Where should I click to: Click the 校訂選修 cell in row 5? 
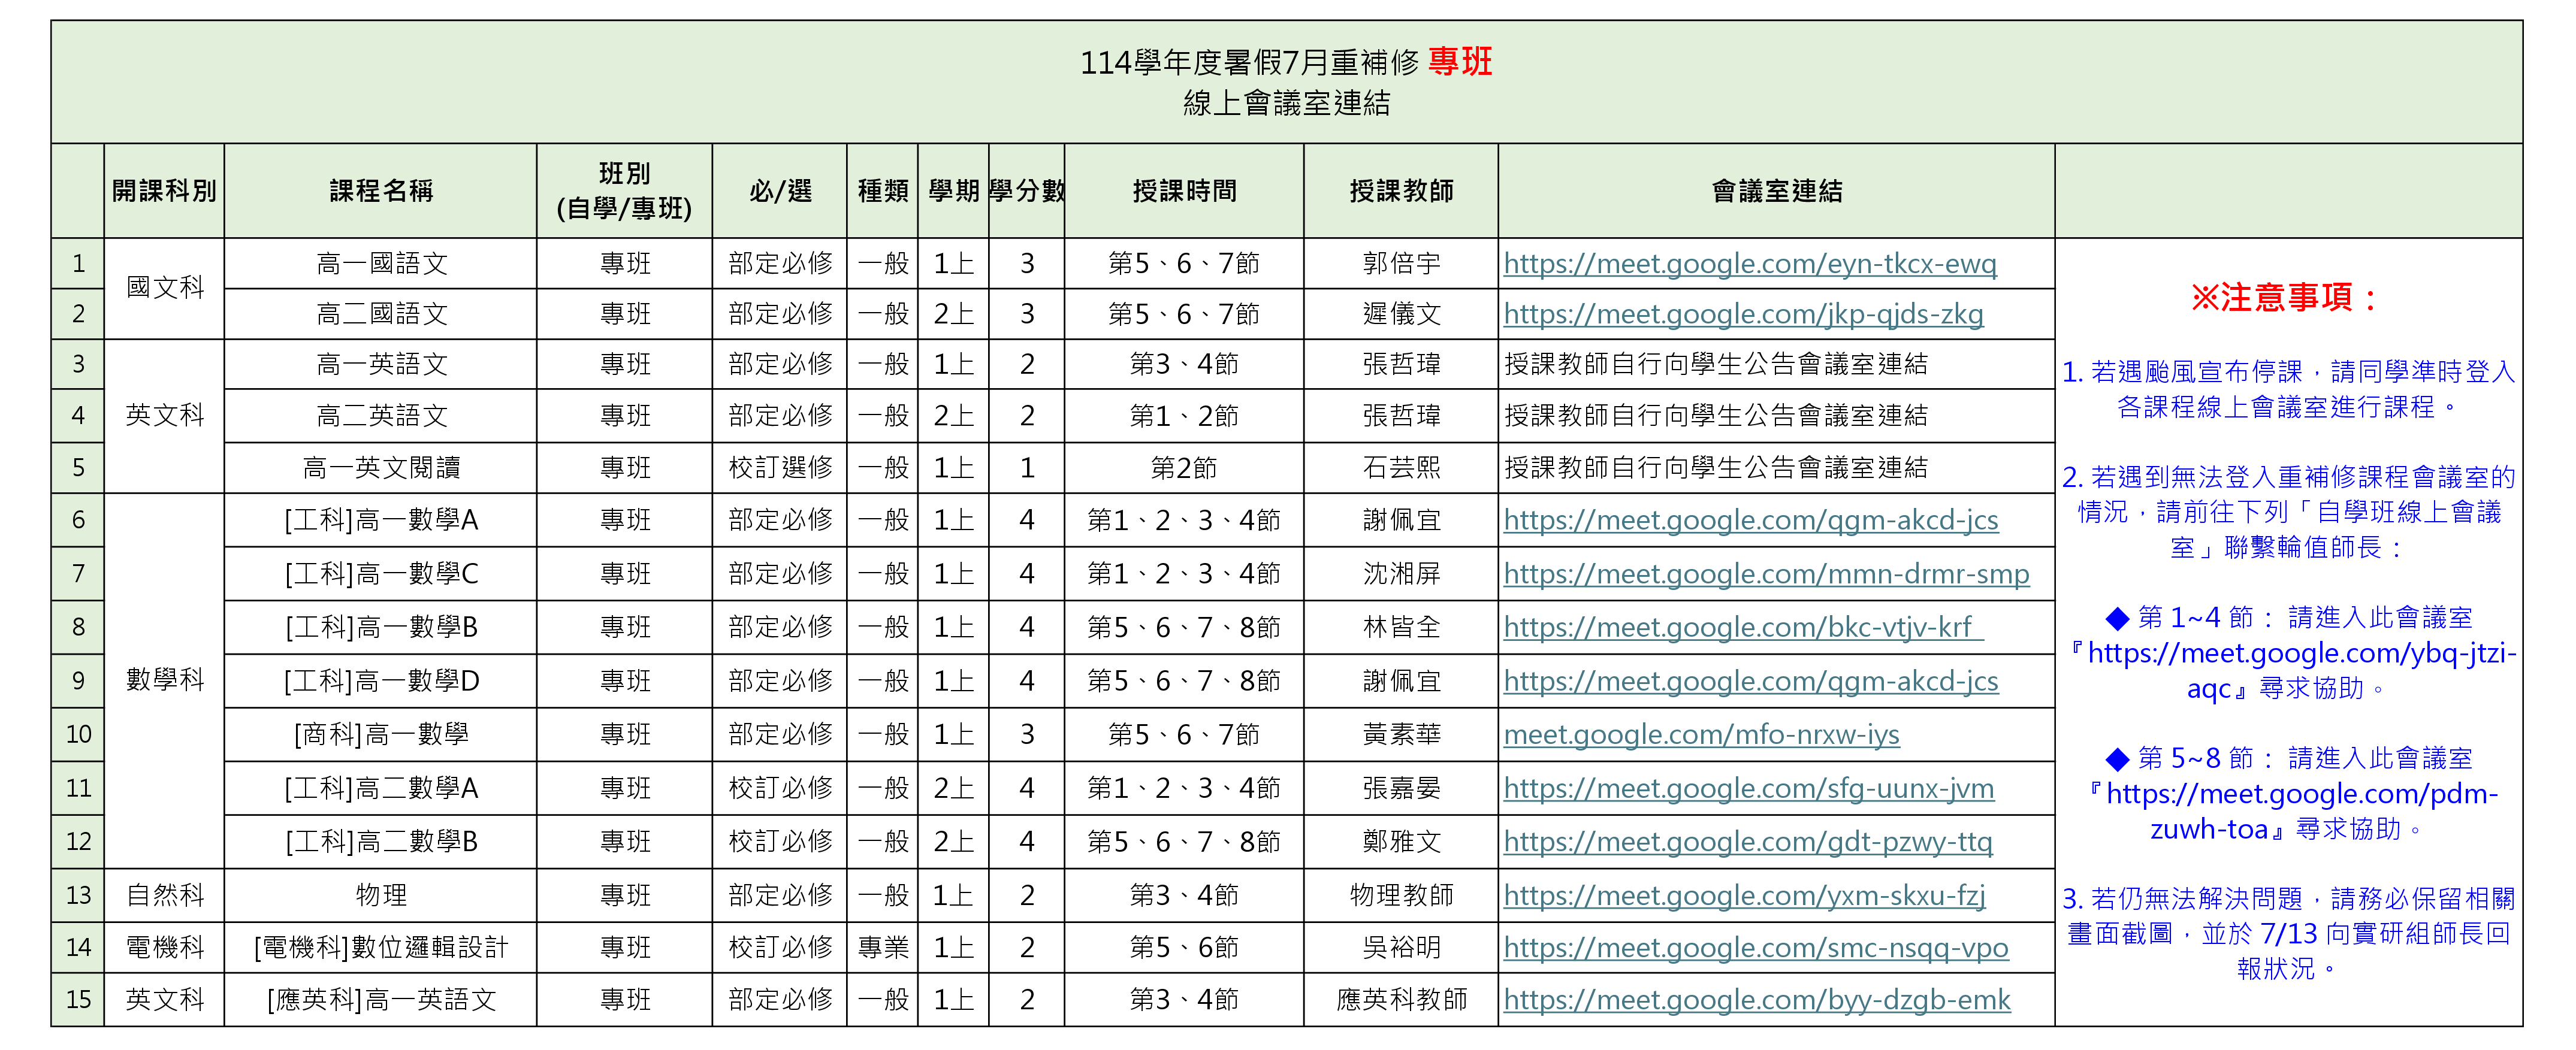point(780,468)
